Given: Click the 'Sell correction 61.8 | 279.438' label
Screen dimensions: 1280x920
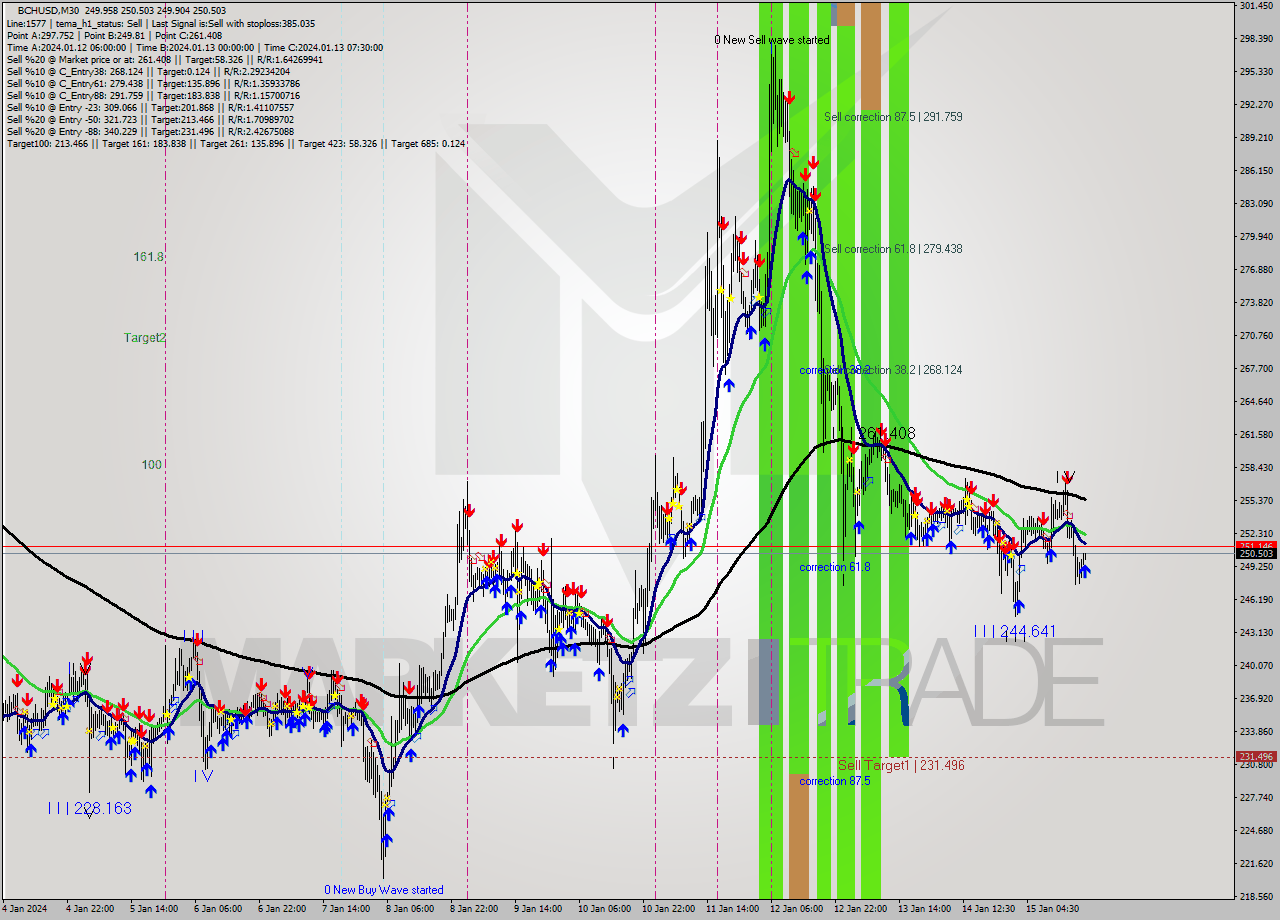Looking at the screenshot, I should (x=893, y=249).
